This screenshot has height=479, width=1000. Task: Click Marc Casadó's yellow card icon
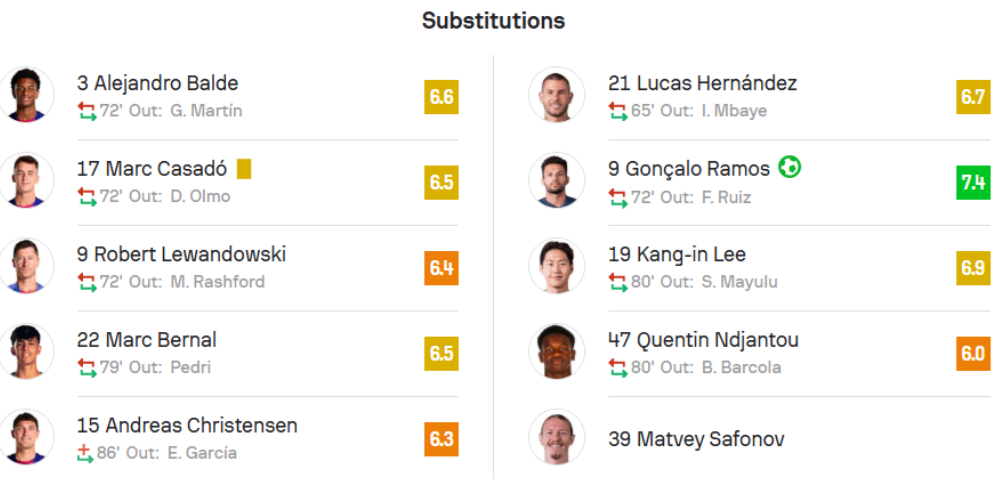[244, 169]
